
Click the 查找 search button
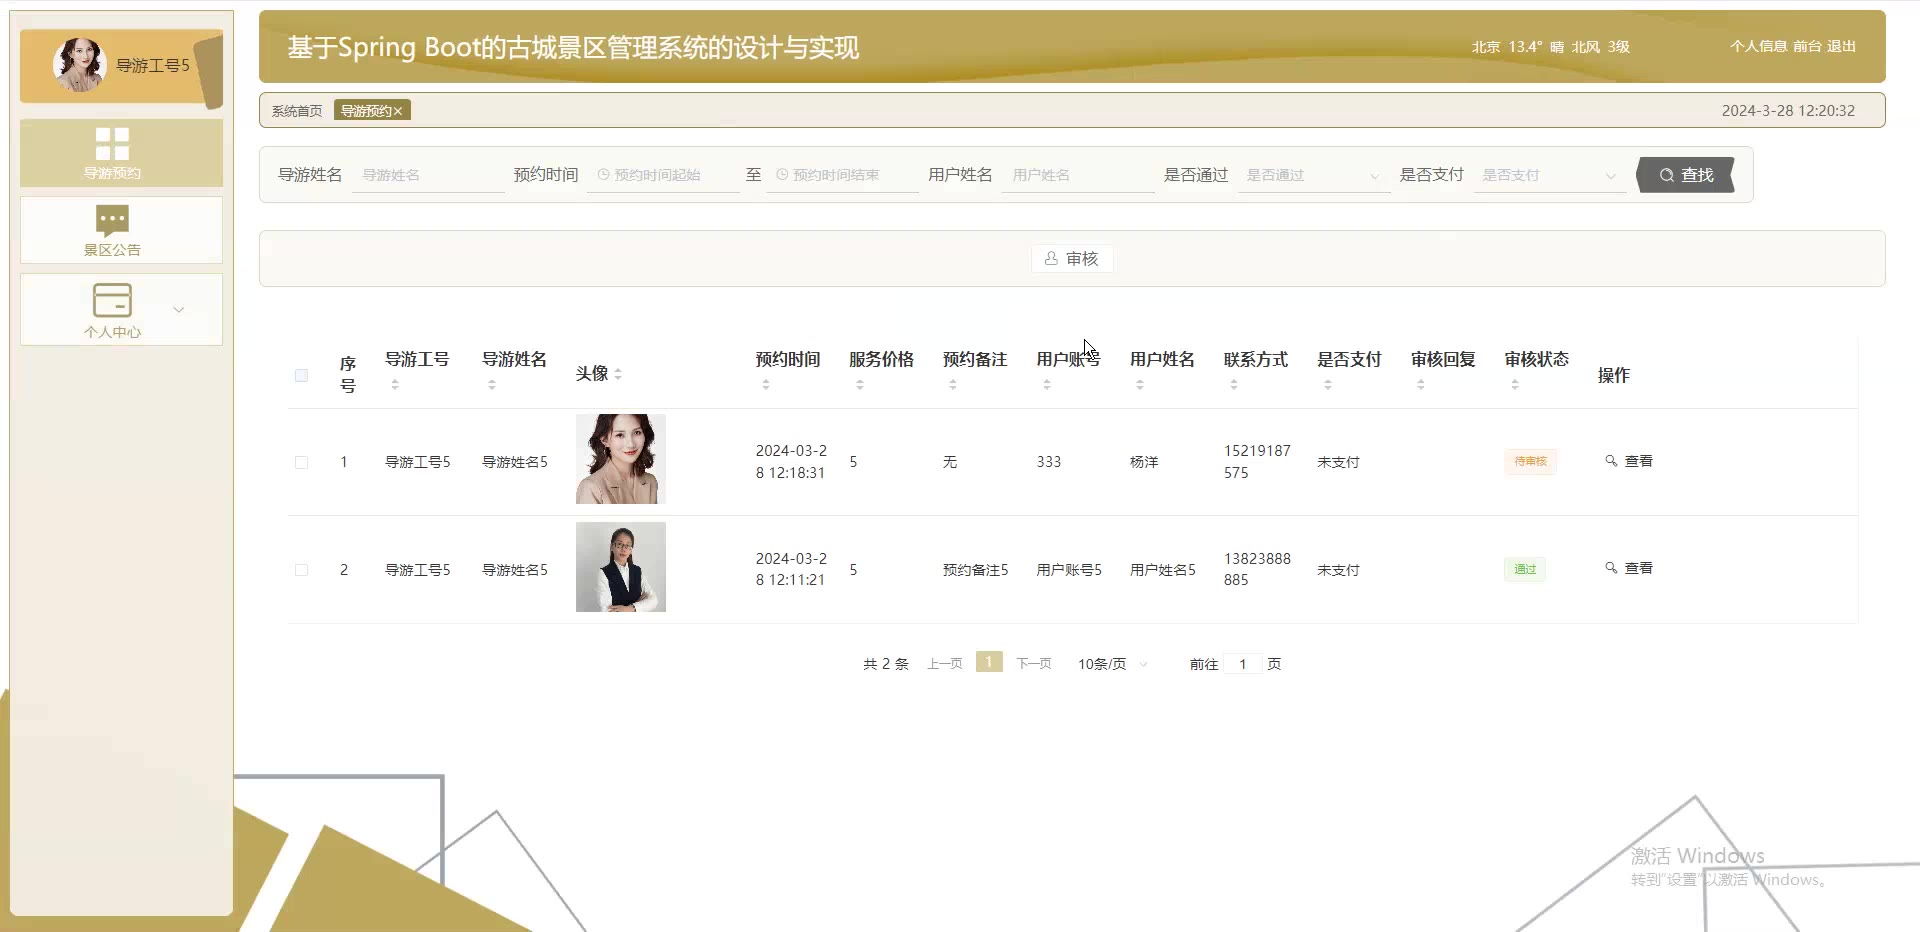coord(1685,175)
